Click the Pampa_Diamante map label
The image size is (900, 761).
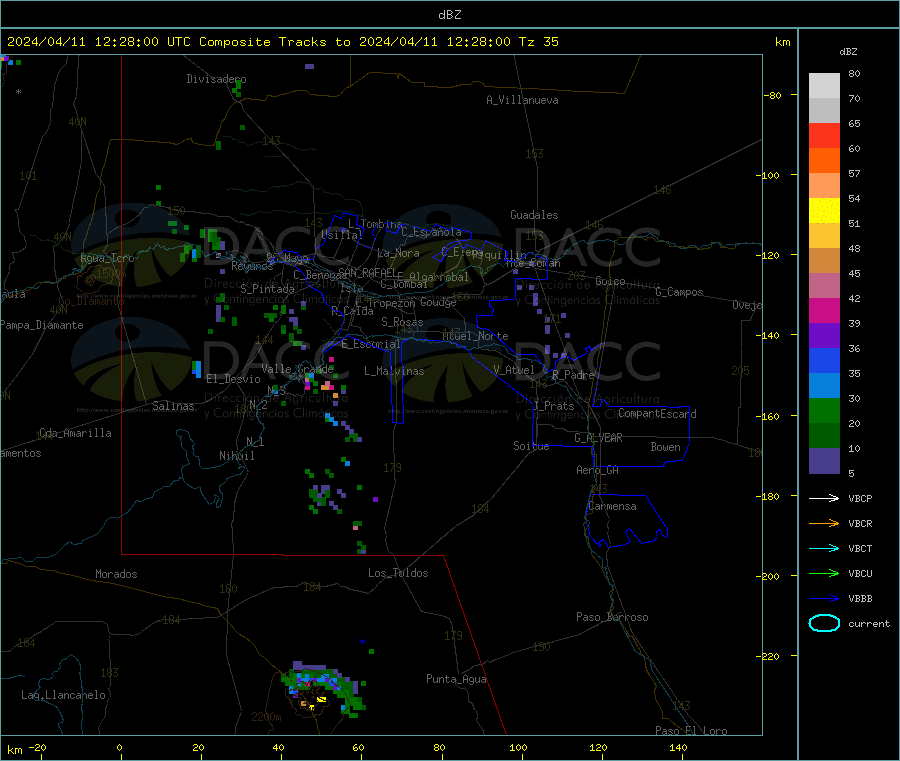[x=41, y=325]
